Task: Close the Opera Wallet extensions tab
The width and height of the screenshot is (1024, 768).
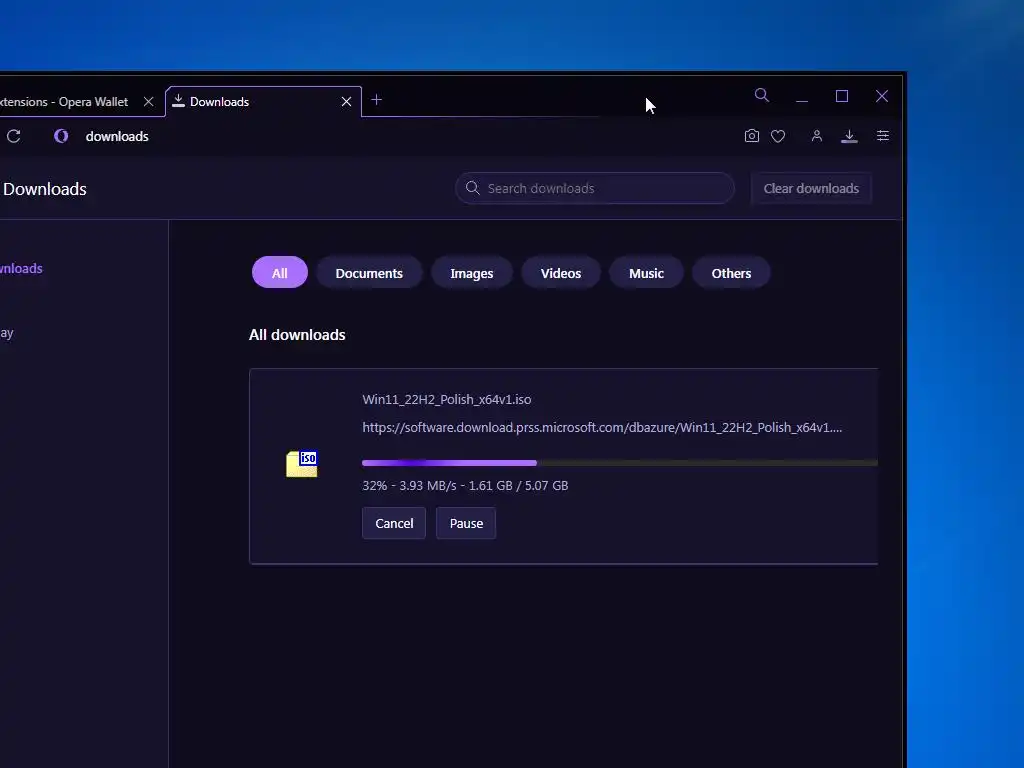Action: tap(148, 102)
